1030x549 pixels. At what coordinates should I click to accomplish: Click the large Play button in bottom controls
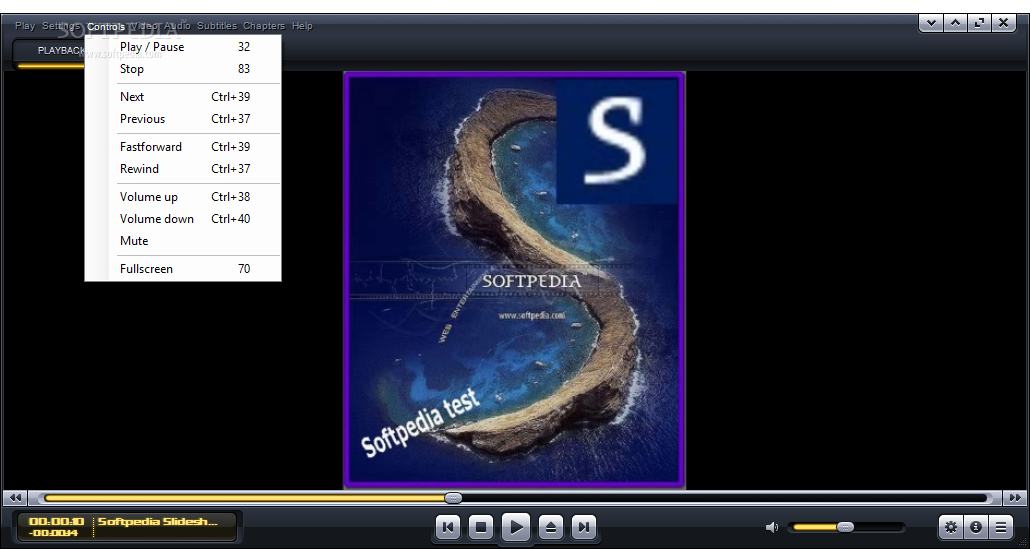pyautogui.click(x=516, y=527)
